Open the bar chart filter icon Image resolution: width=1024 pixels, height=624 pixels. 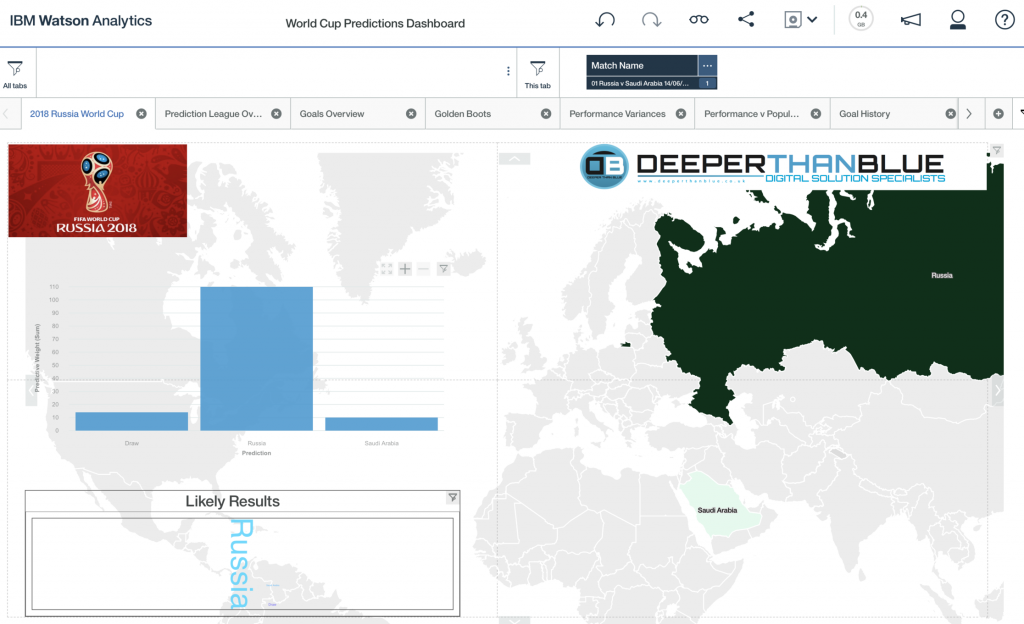tap(443, 269)
